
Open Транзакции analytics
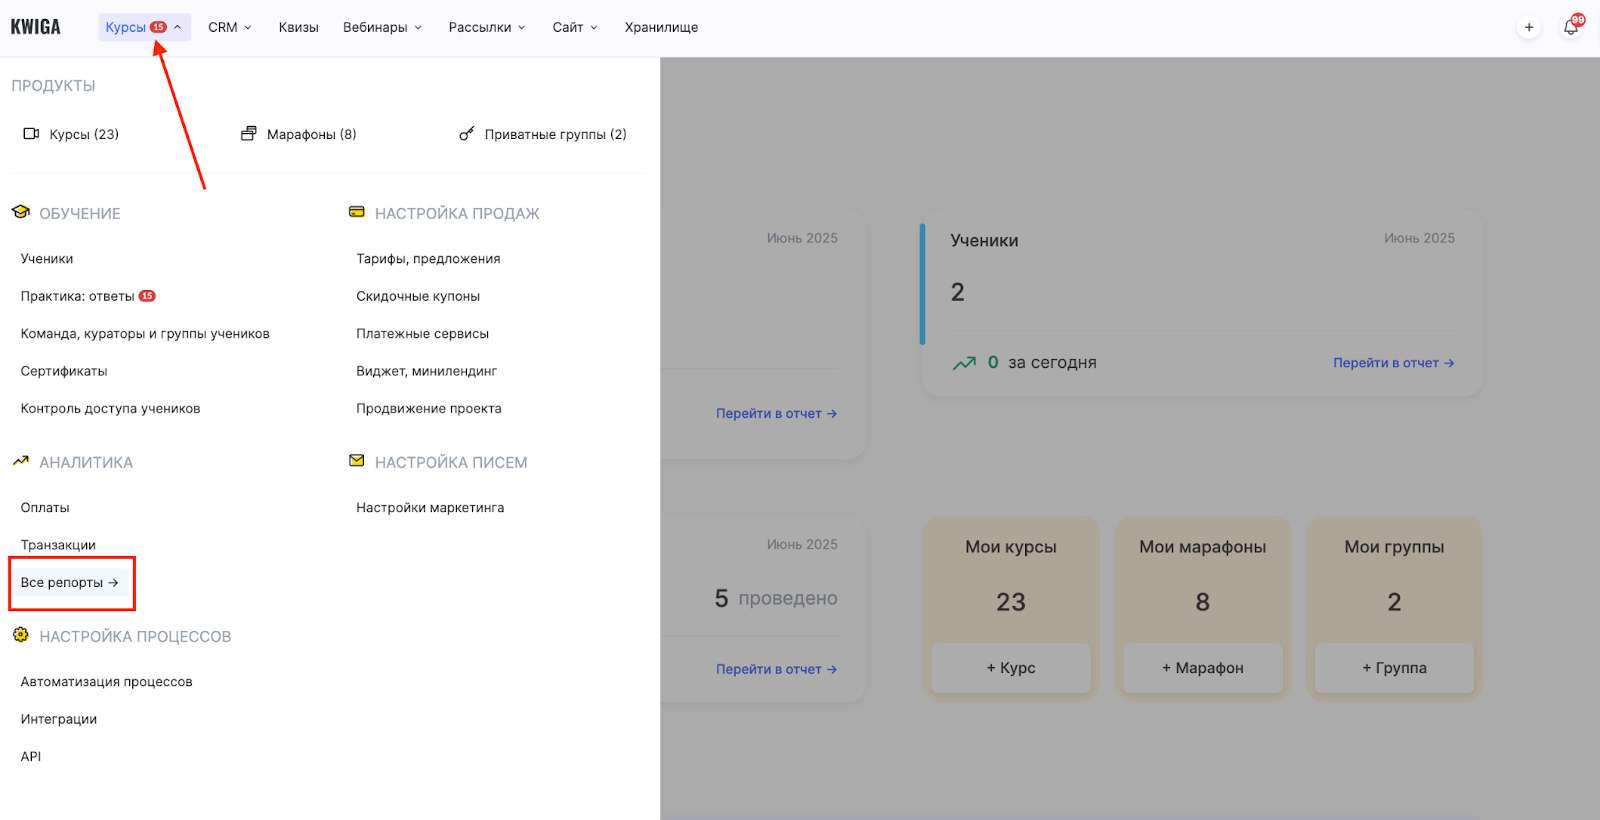pyautogui.click(x=58, y=545)
